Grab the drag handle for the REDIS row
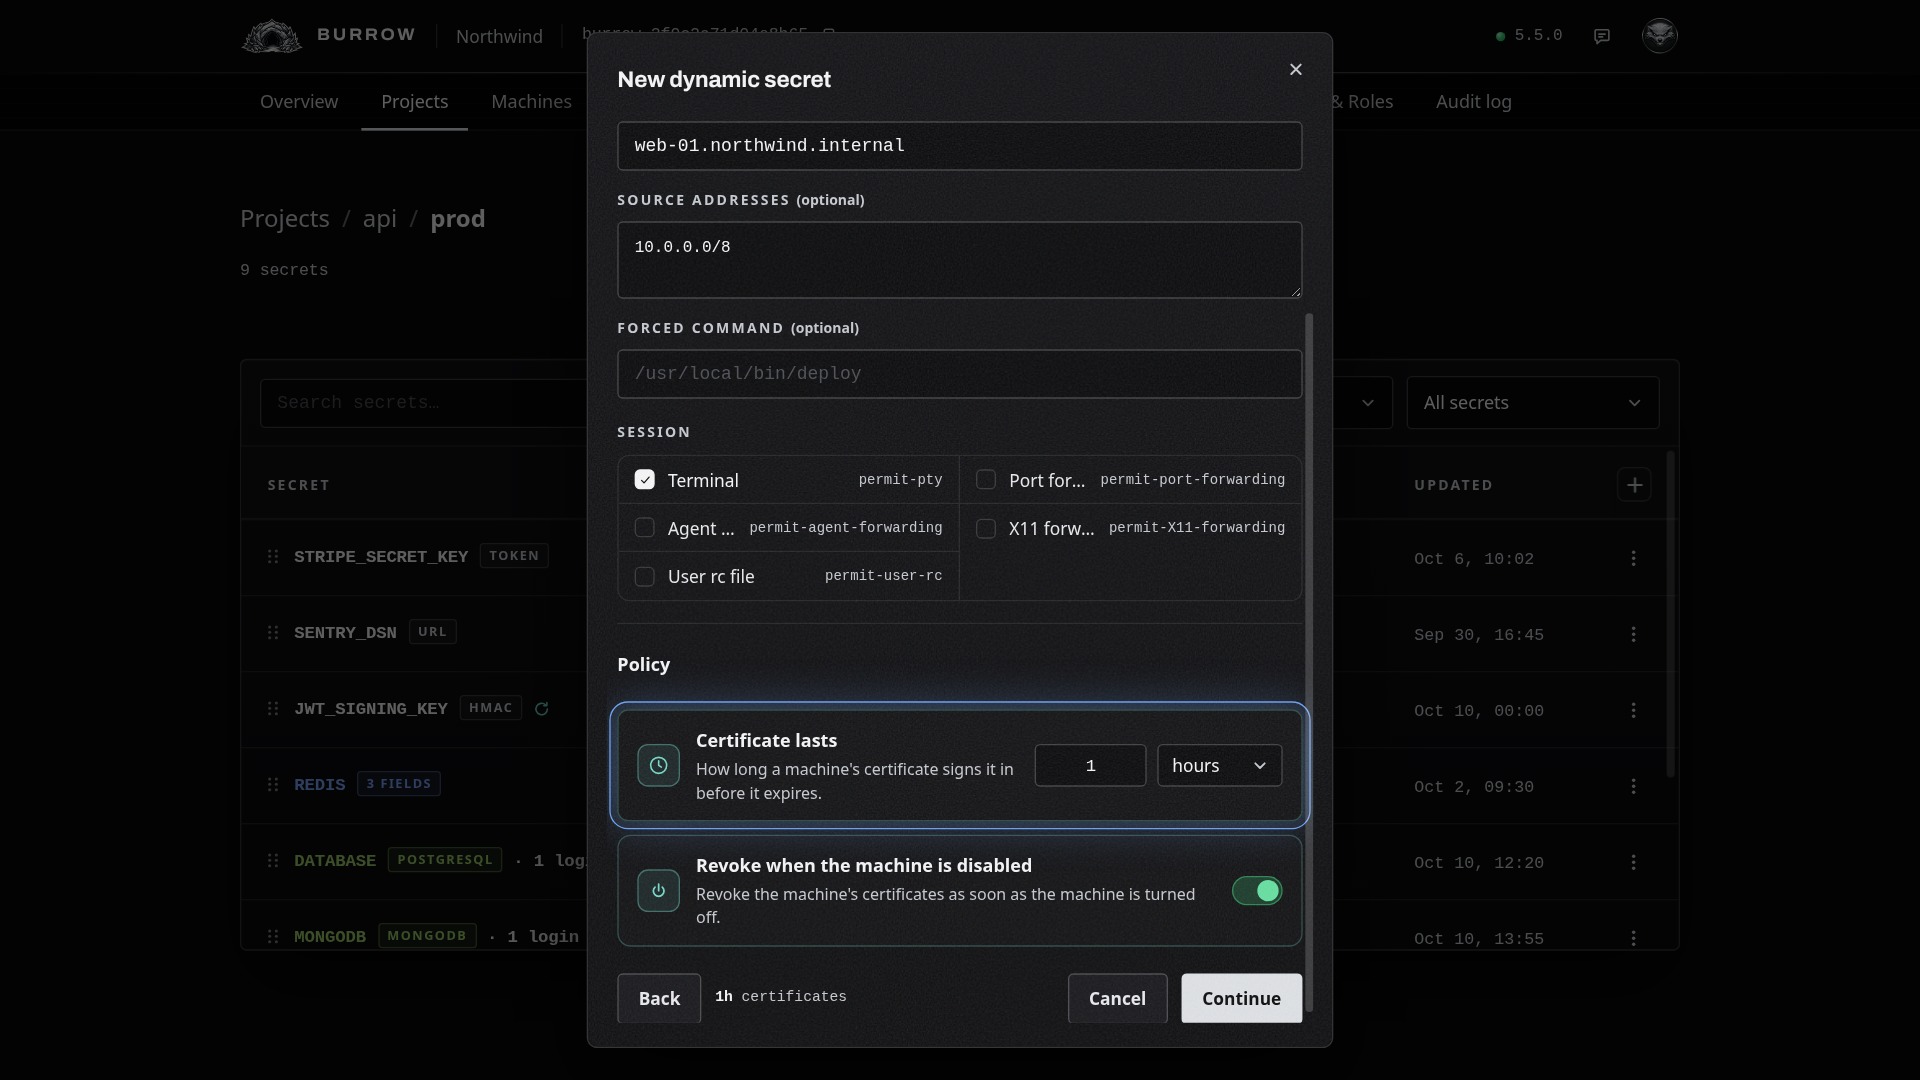The image size is (1920, 1080). click(x=273, y=785)
